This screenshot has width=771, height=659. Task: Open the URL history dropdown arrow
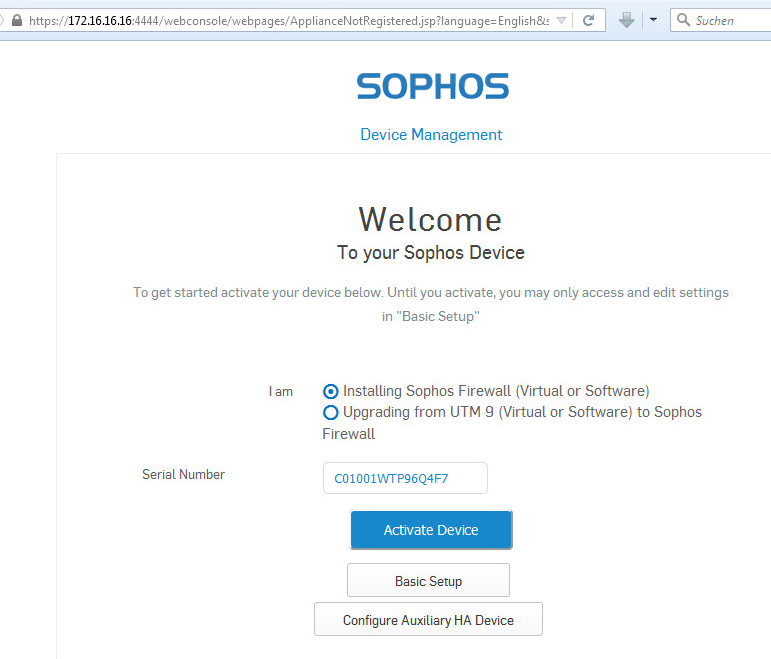coord(561,21)
